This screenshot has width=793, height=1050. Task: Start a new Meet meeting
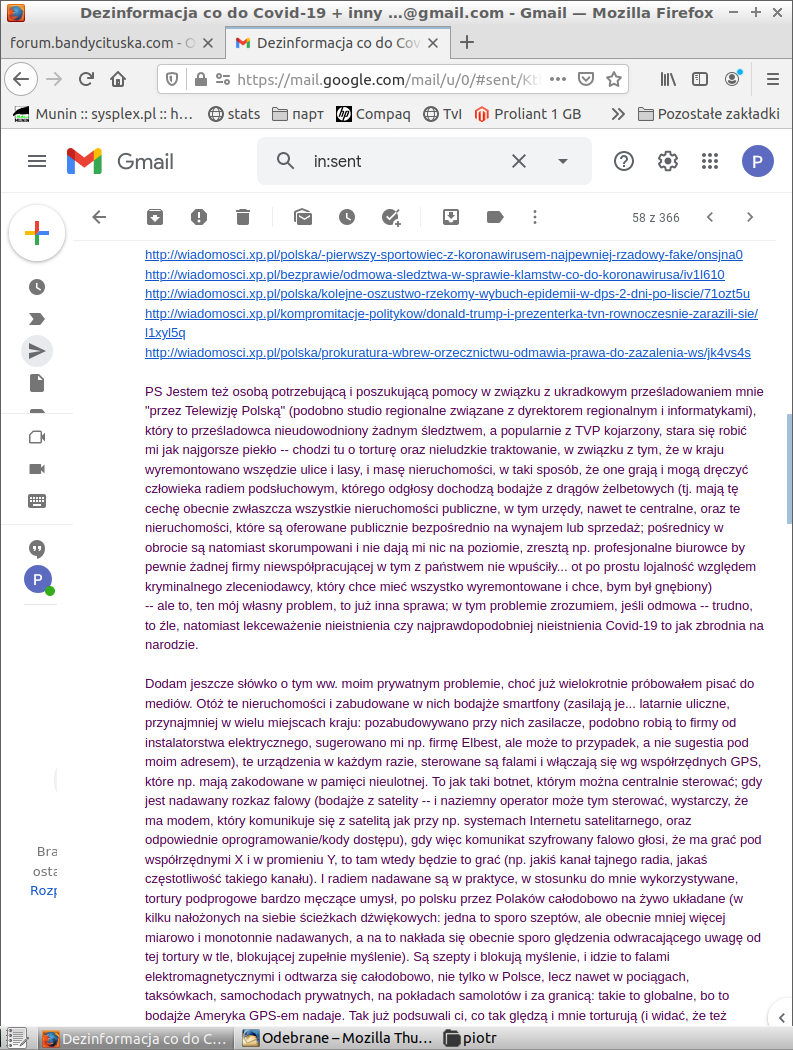37,437
